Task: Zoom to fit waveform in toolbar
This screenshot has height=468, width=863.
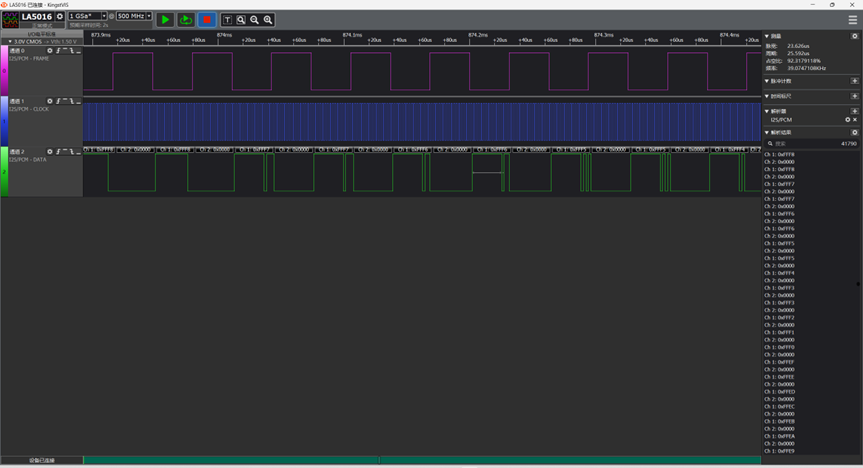Action: pyautogui.click(x=241, y=20)
